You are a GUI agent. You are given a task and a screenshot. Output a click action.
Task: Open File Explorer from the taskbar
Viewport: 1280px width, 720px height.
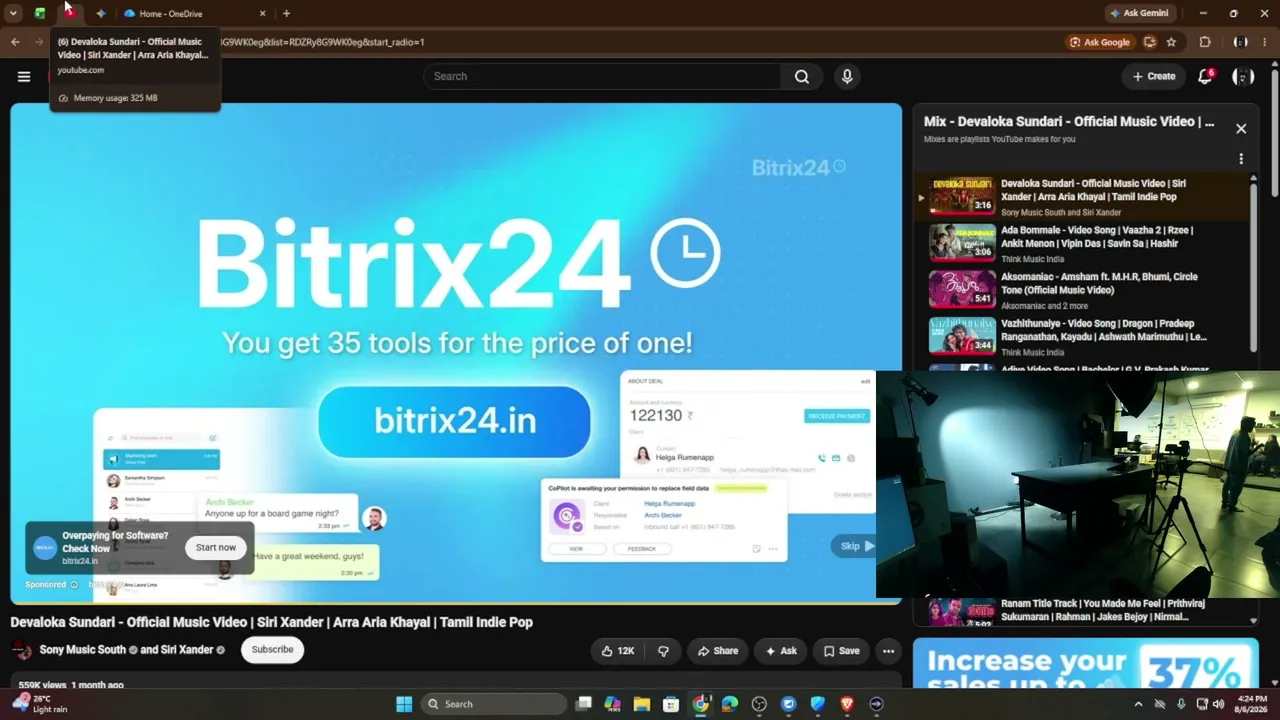tap(642, 704)
